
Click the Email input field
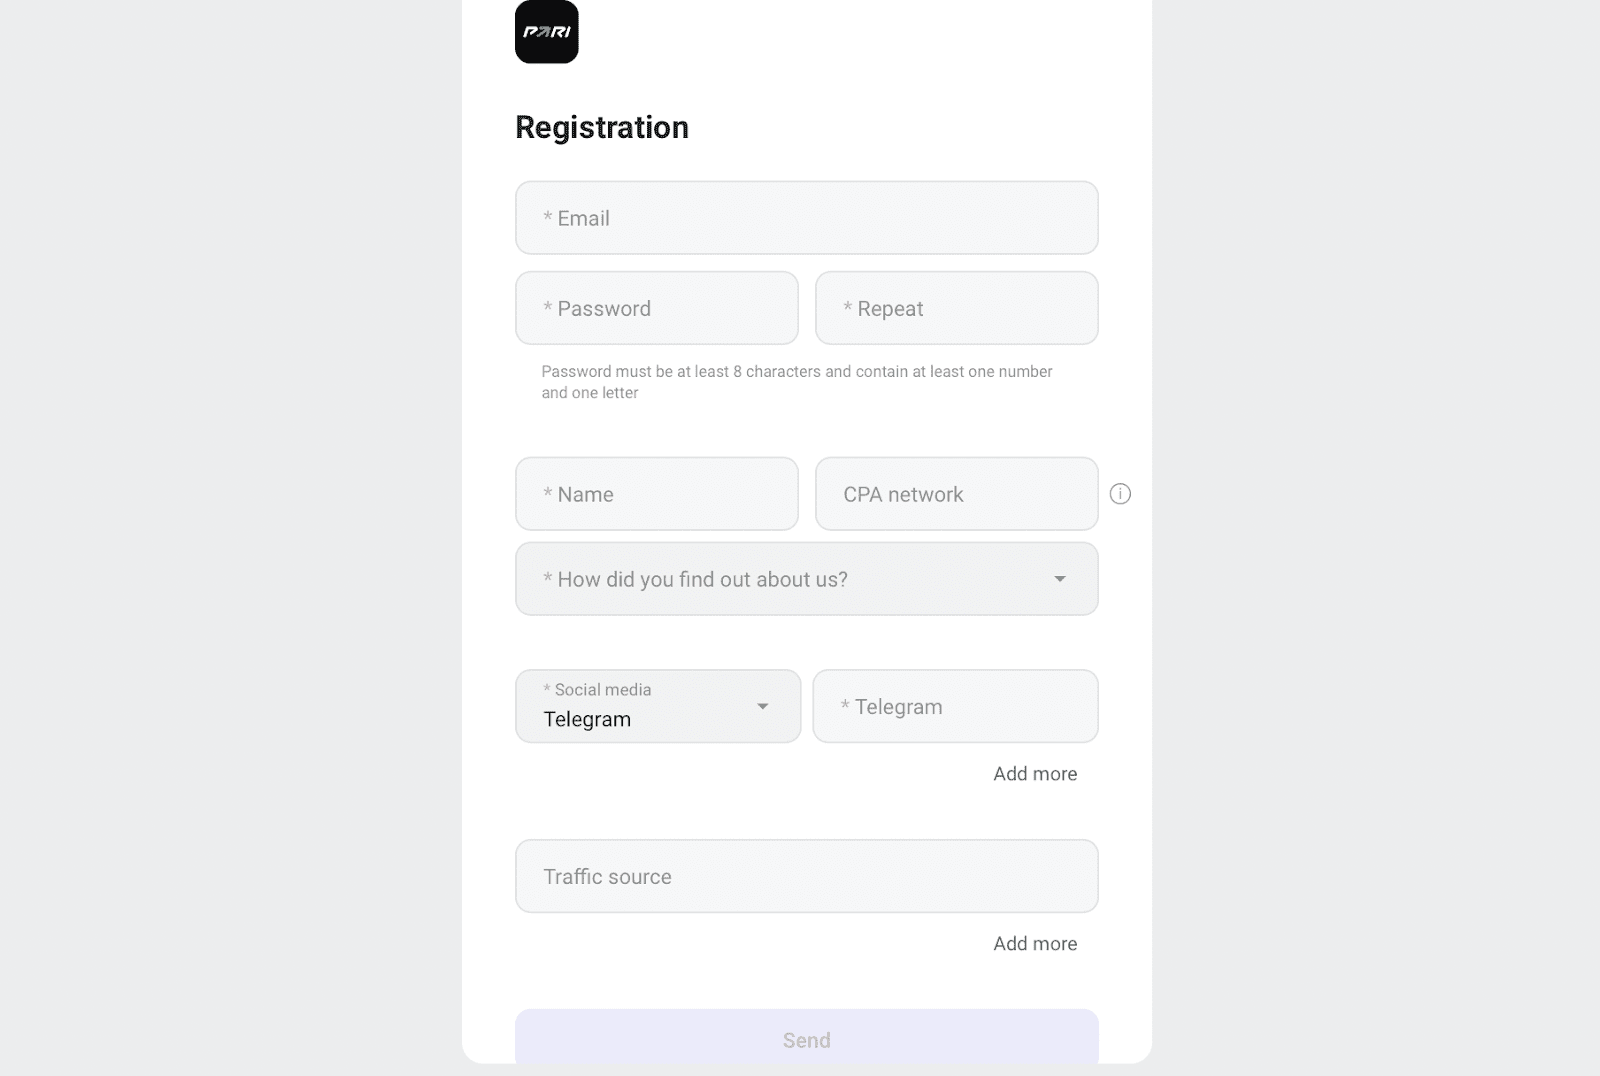tap(806, 218)
